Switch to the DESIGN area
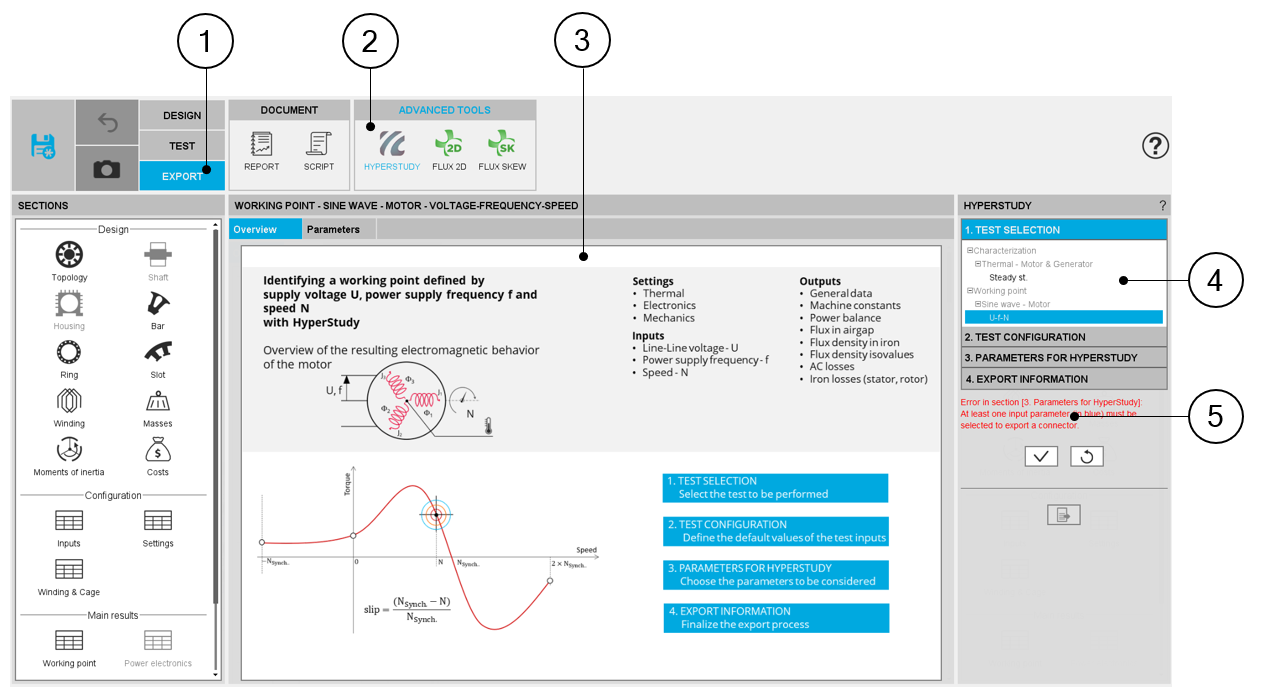Screen dimensions: 1263x698 tap(182, 115)
